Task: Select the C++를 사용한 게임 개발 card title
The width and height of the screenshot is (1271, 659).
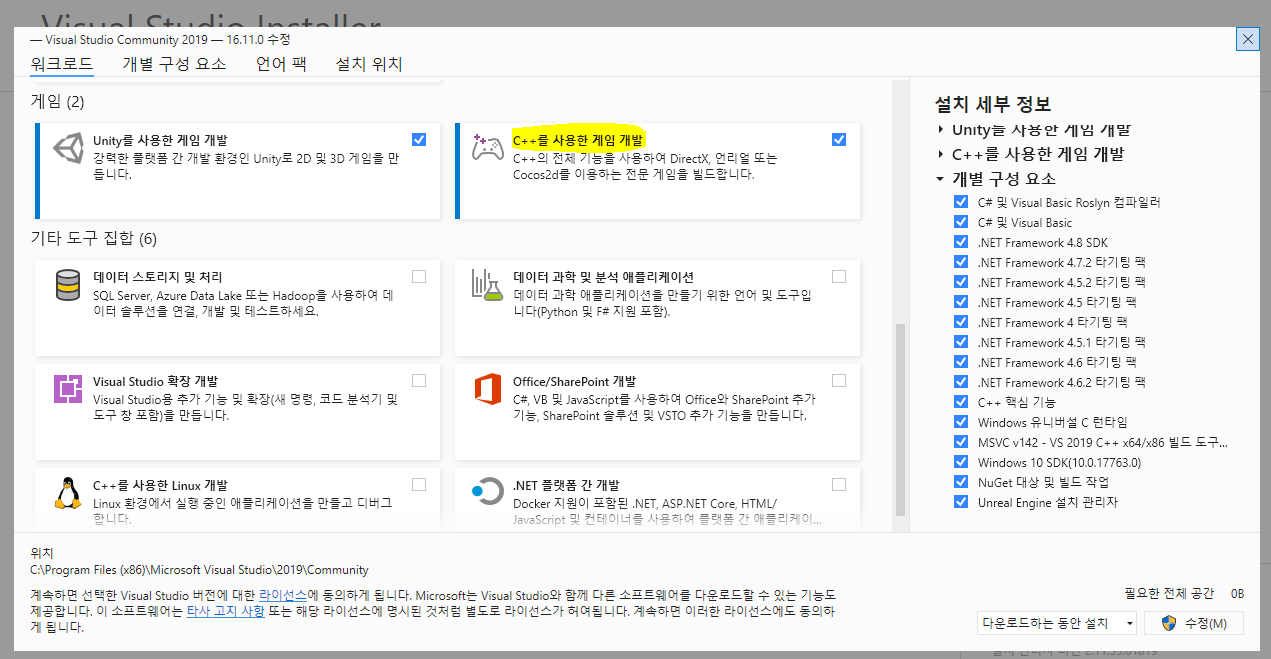Action: pos(578,139)
